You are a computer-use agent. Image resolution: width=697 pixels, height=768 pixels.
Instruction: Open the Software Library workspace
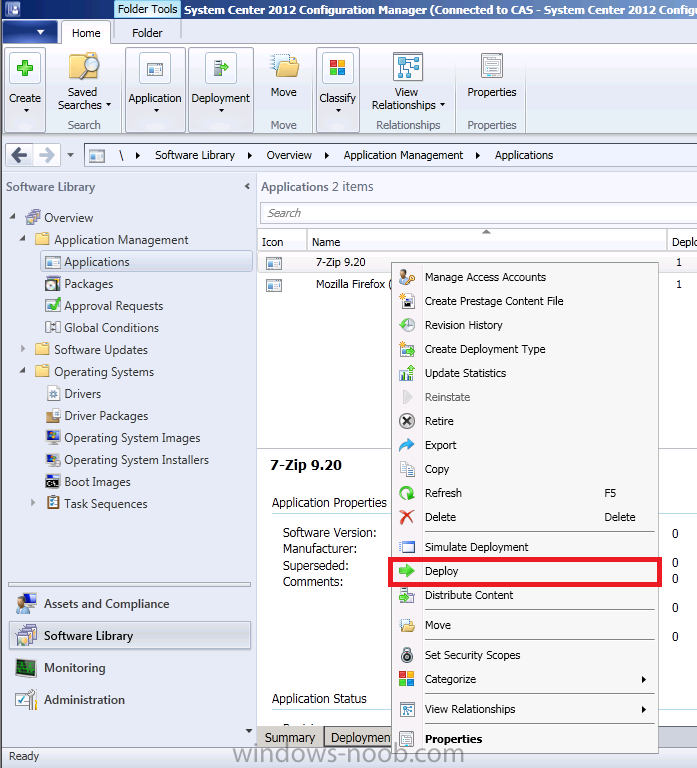click(130, 636)
